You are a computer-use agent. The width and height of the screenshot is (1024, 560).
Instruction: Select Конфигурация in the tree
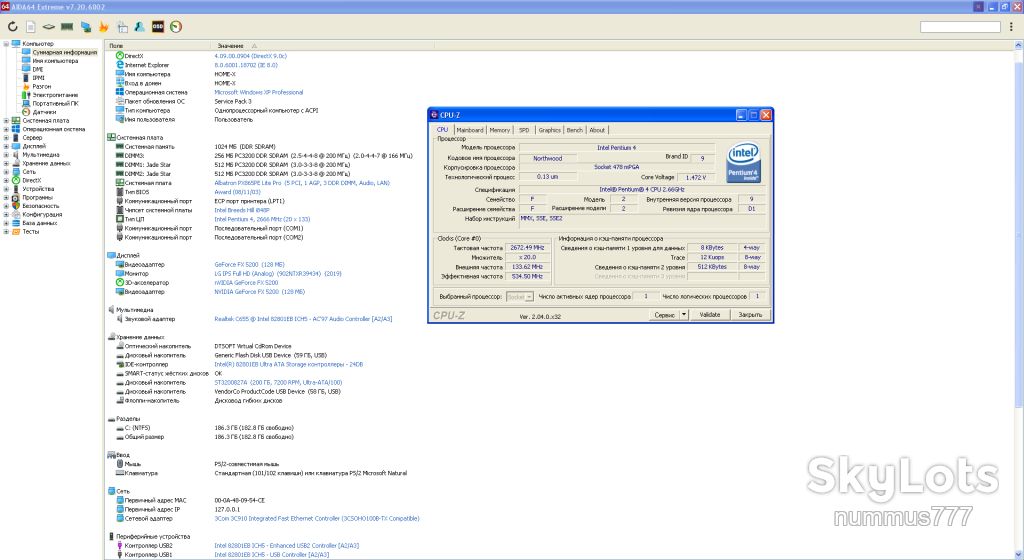[42, 214]
